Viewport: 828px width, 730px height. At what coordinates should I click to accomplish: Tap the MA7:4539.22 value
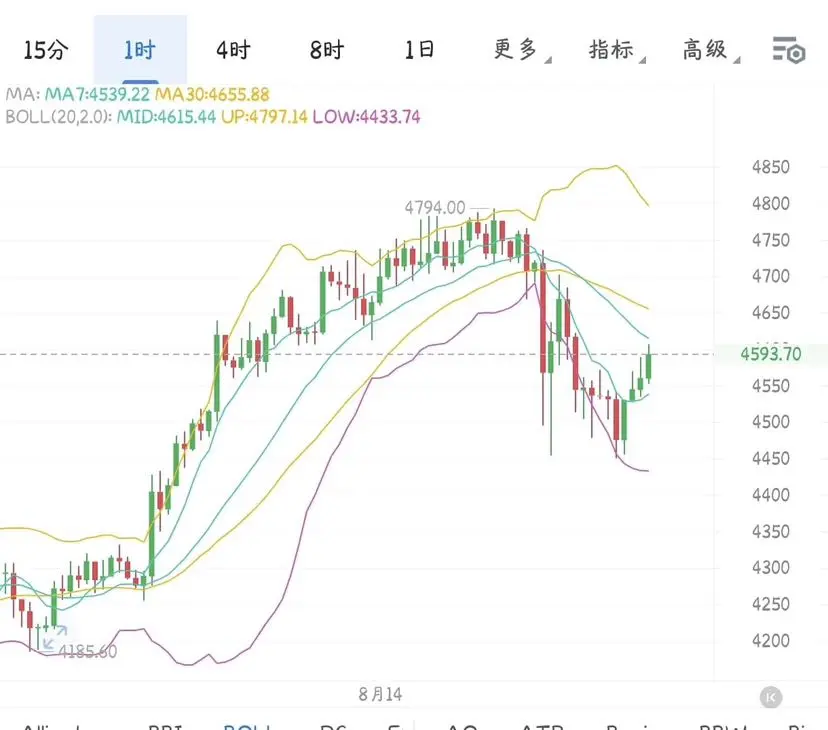(x=97, y=95)
